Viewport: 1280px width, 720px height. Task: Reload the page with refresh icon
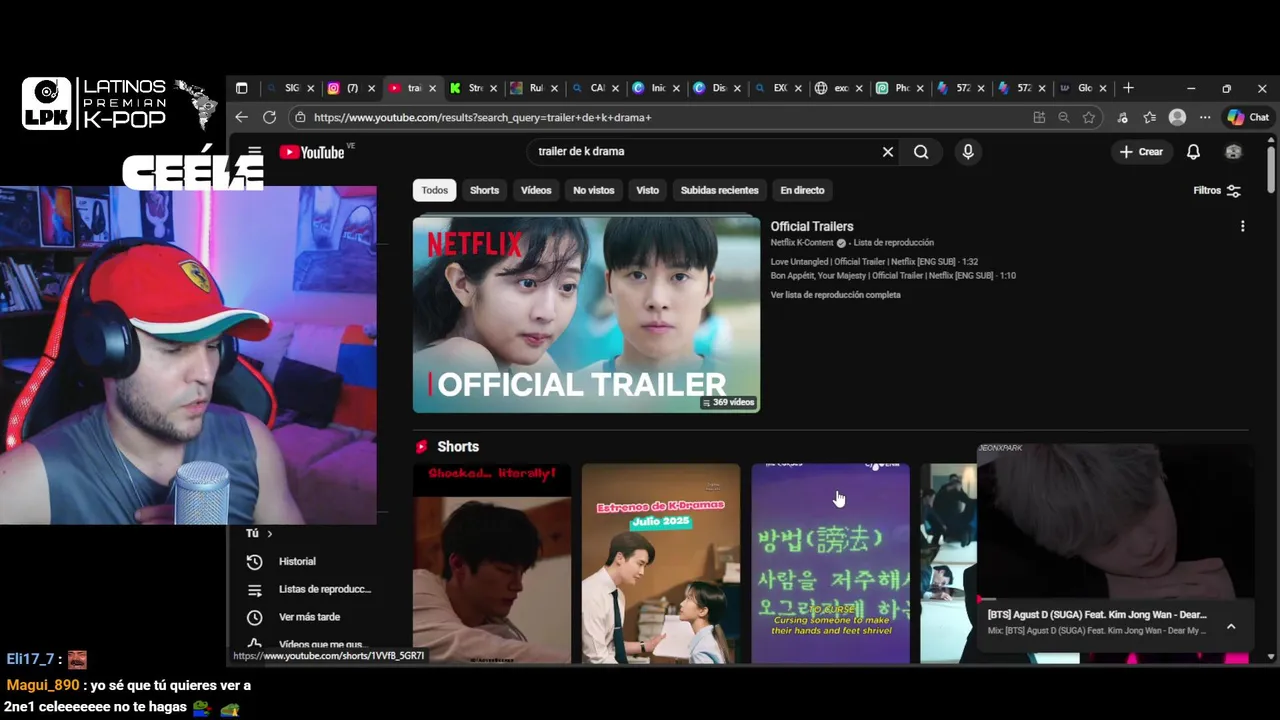tap(269, 118)
